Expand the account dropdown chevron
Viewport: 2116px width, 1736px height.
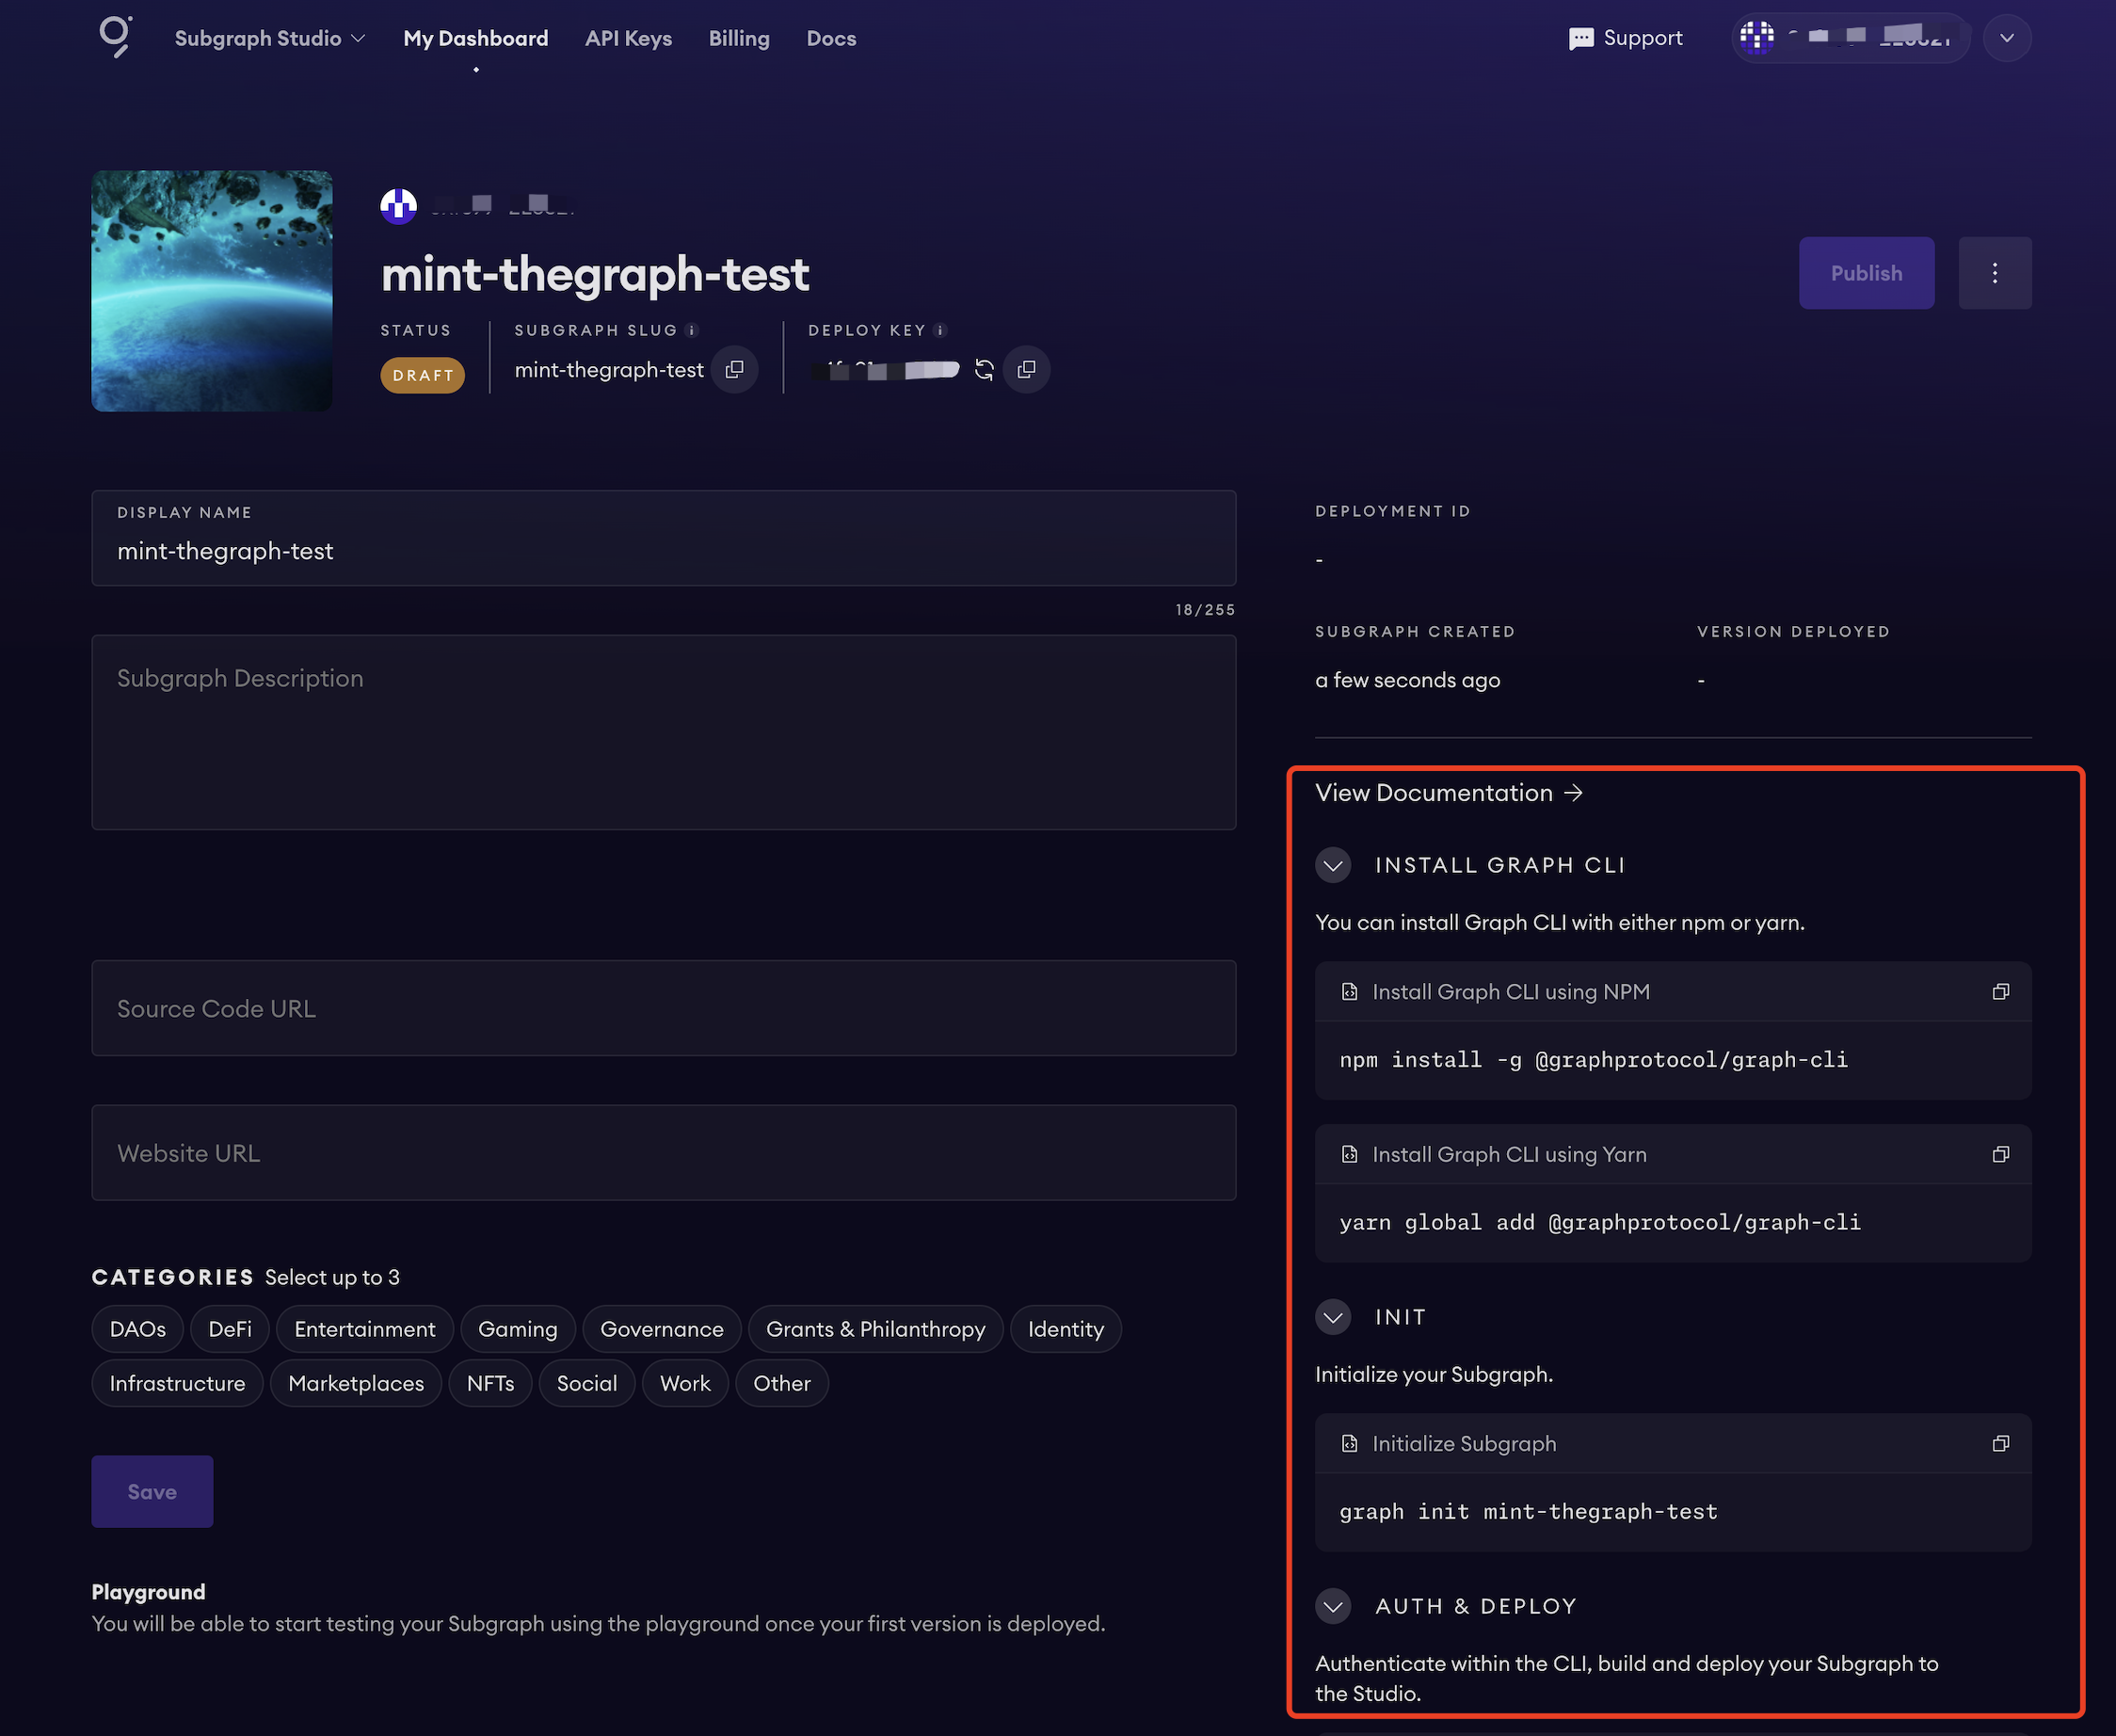(2007, 38)
